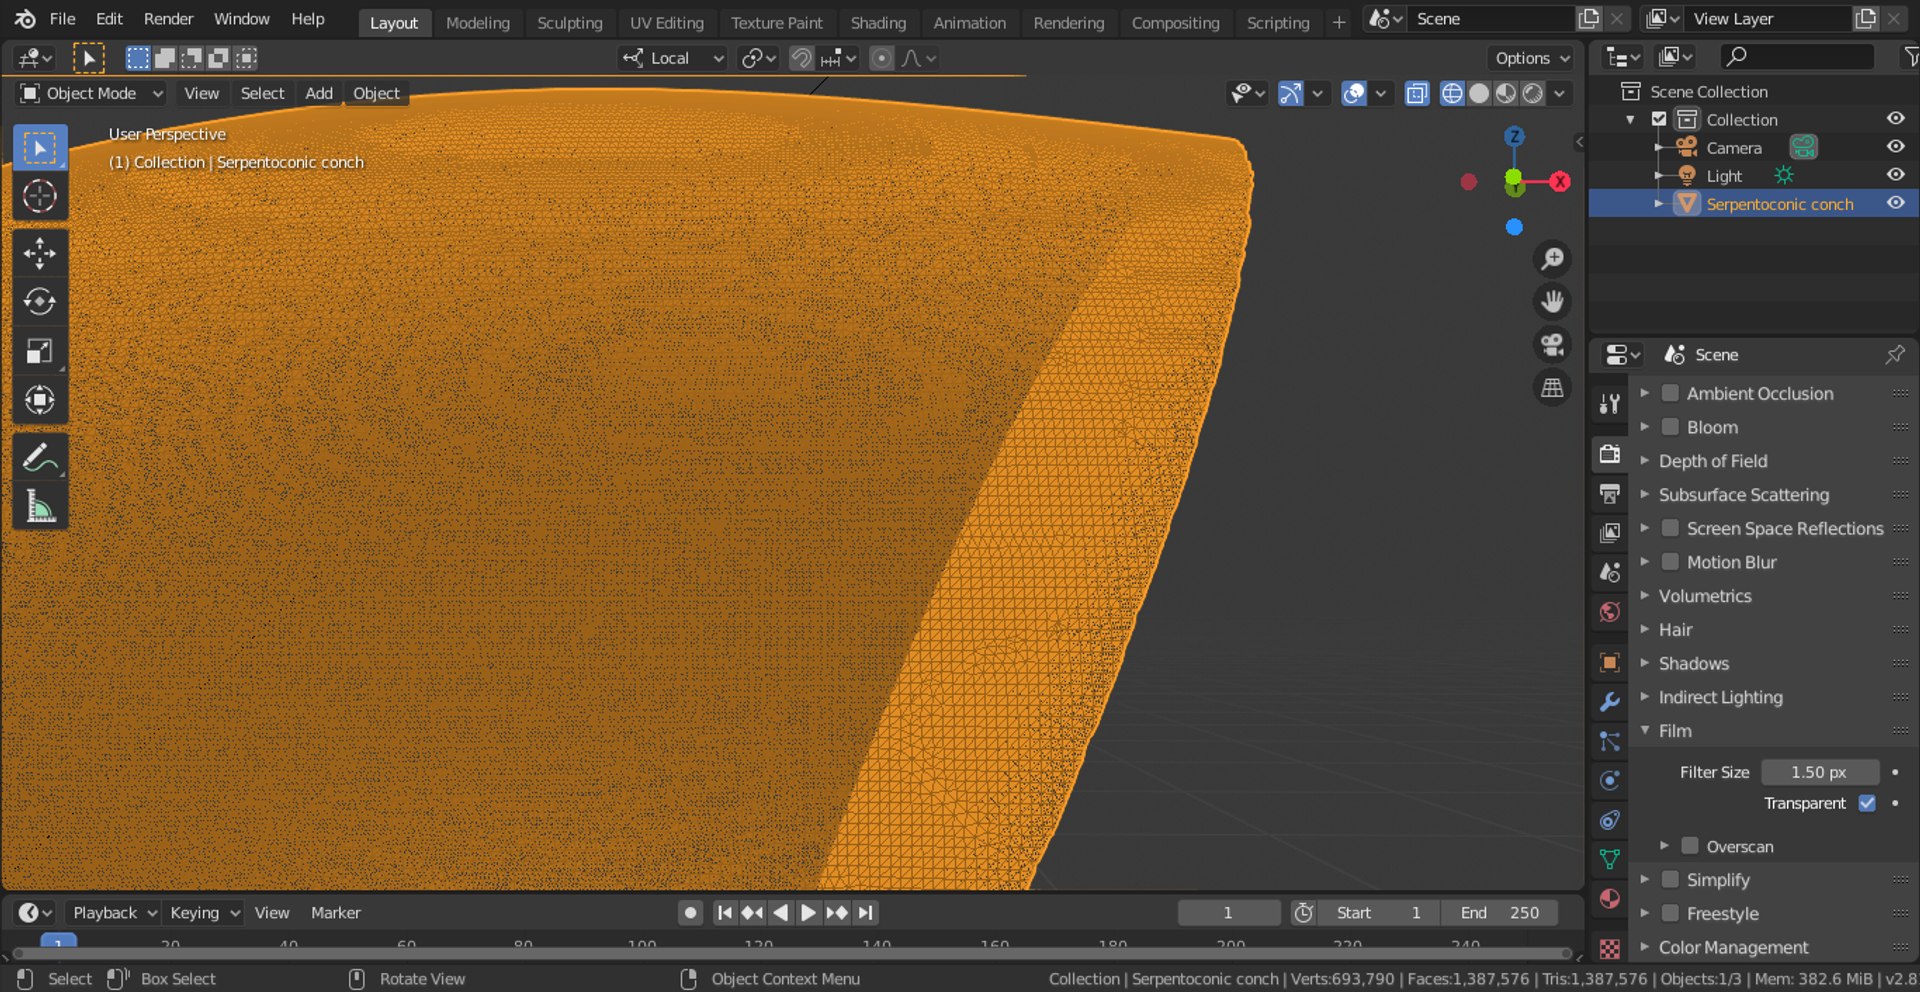Choose the Scale tool
1920x992 pixels.
40,351
